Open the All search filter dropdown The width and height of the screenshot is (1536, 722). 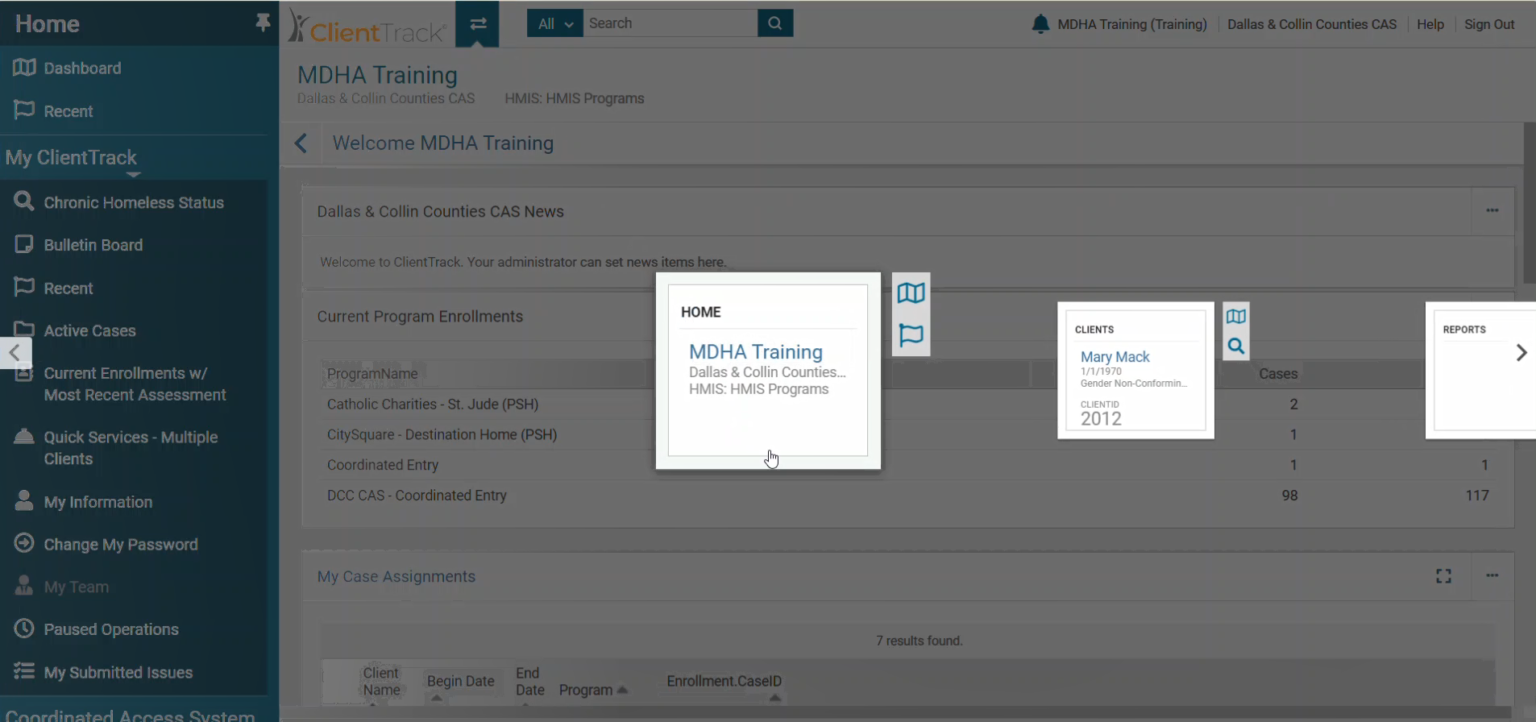[555, 24]
